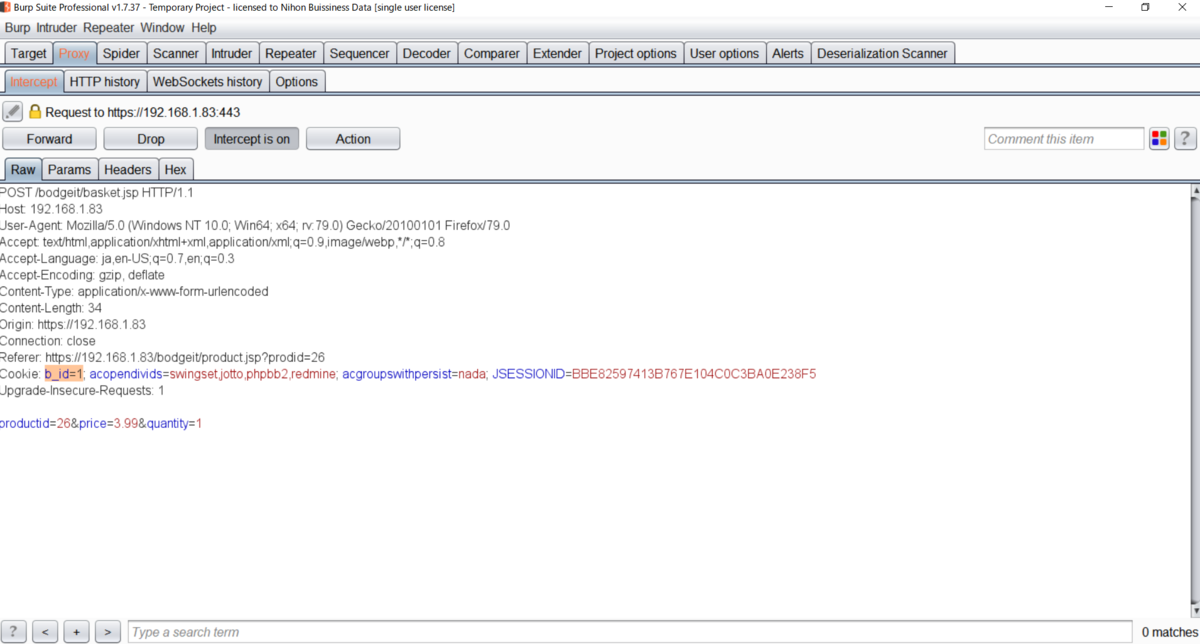
Task: Click the Content-Type header line
Action: pyautogui.click(x=134, y=292)
